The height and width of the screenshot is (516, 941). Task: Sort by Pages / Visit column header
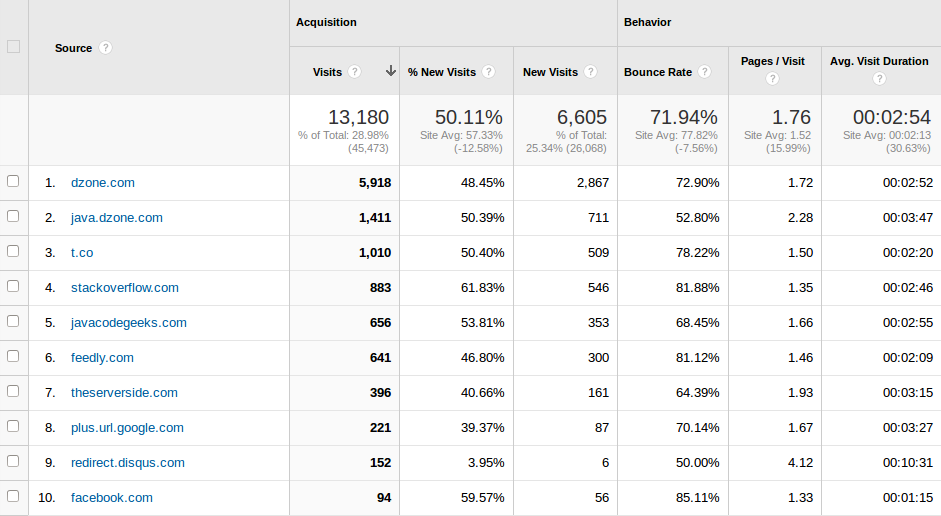click(x=773, y=61)
